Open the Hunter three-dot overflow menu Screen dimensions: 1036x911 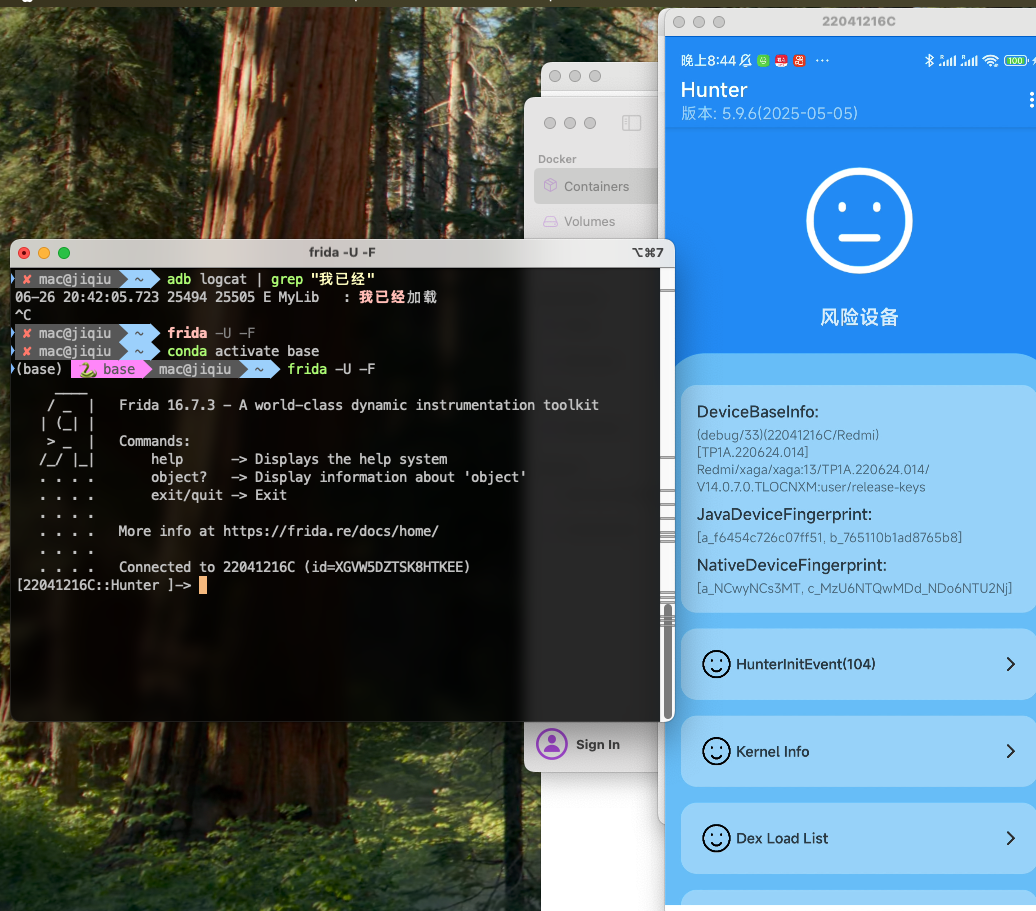pos(1031,100)
